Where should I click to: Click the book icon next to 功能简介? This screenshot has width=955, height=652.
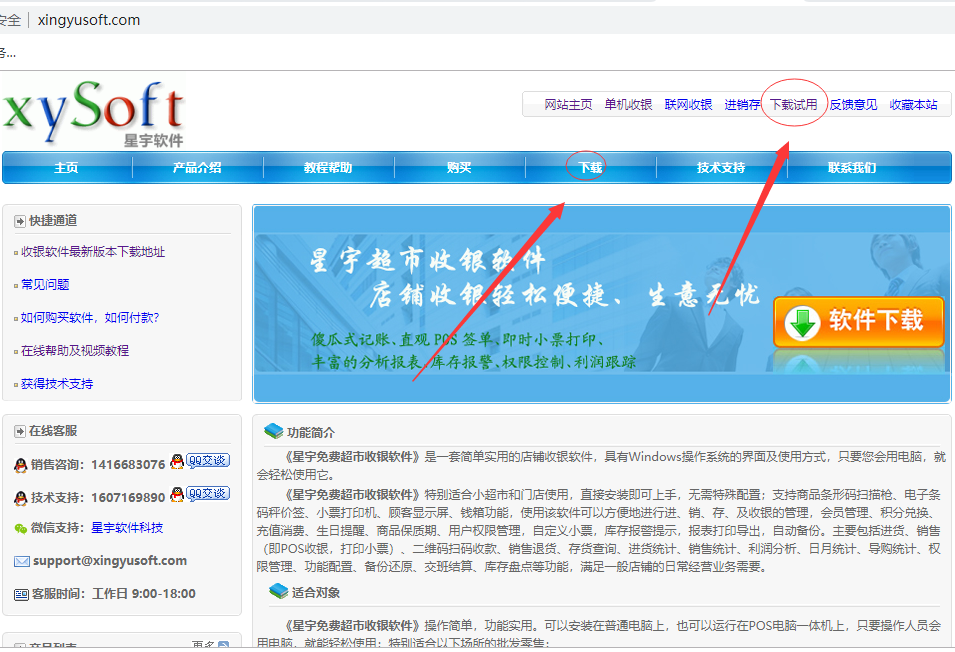(273, 431)
